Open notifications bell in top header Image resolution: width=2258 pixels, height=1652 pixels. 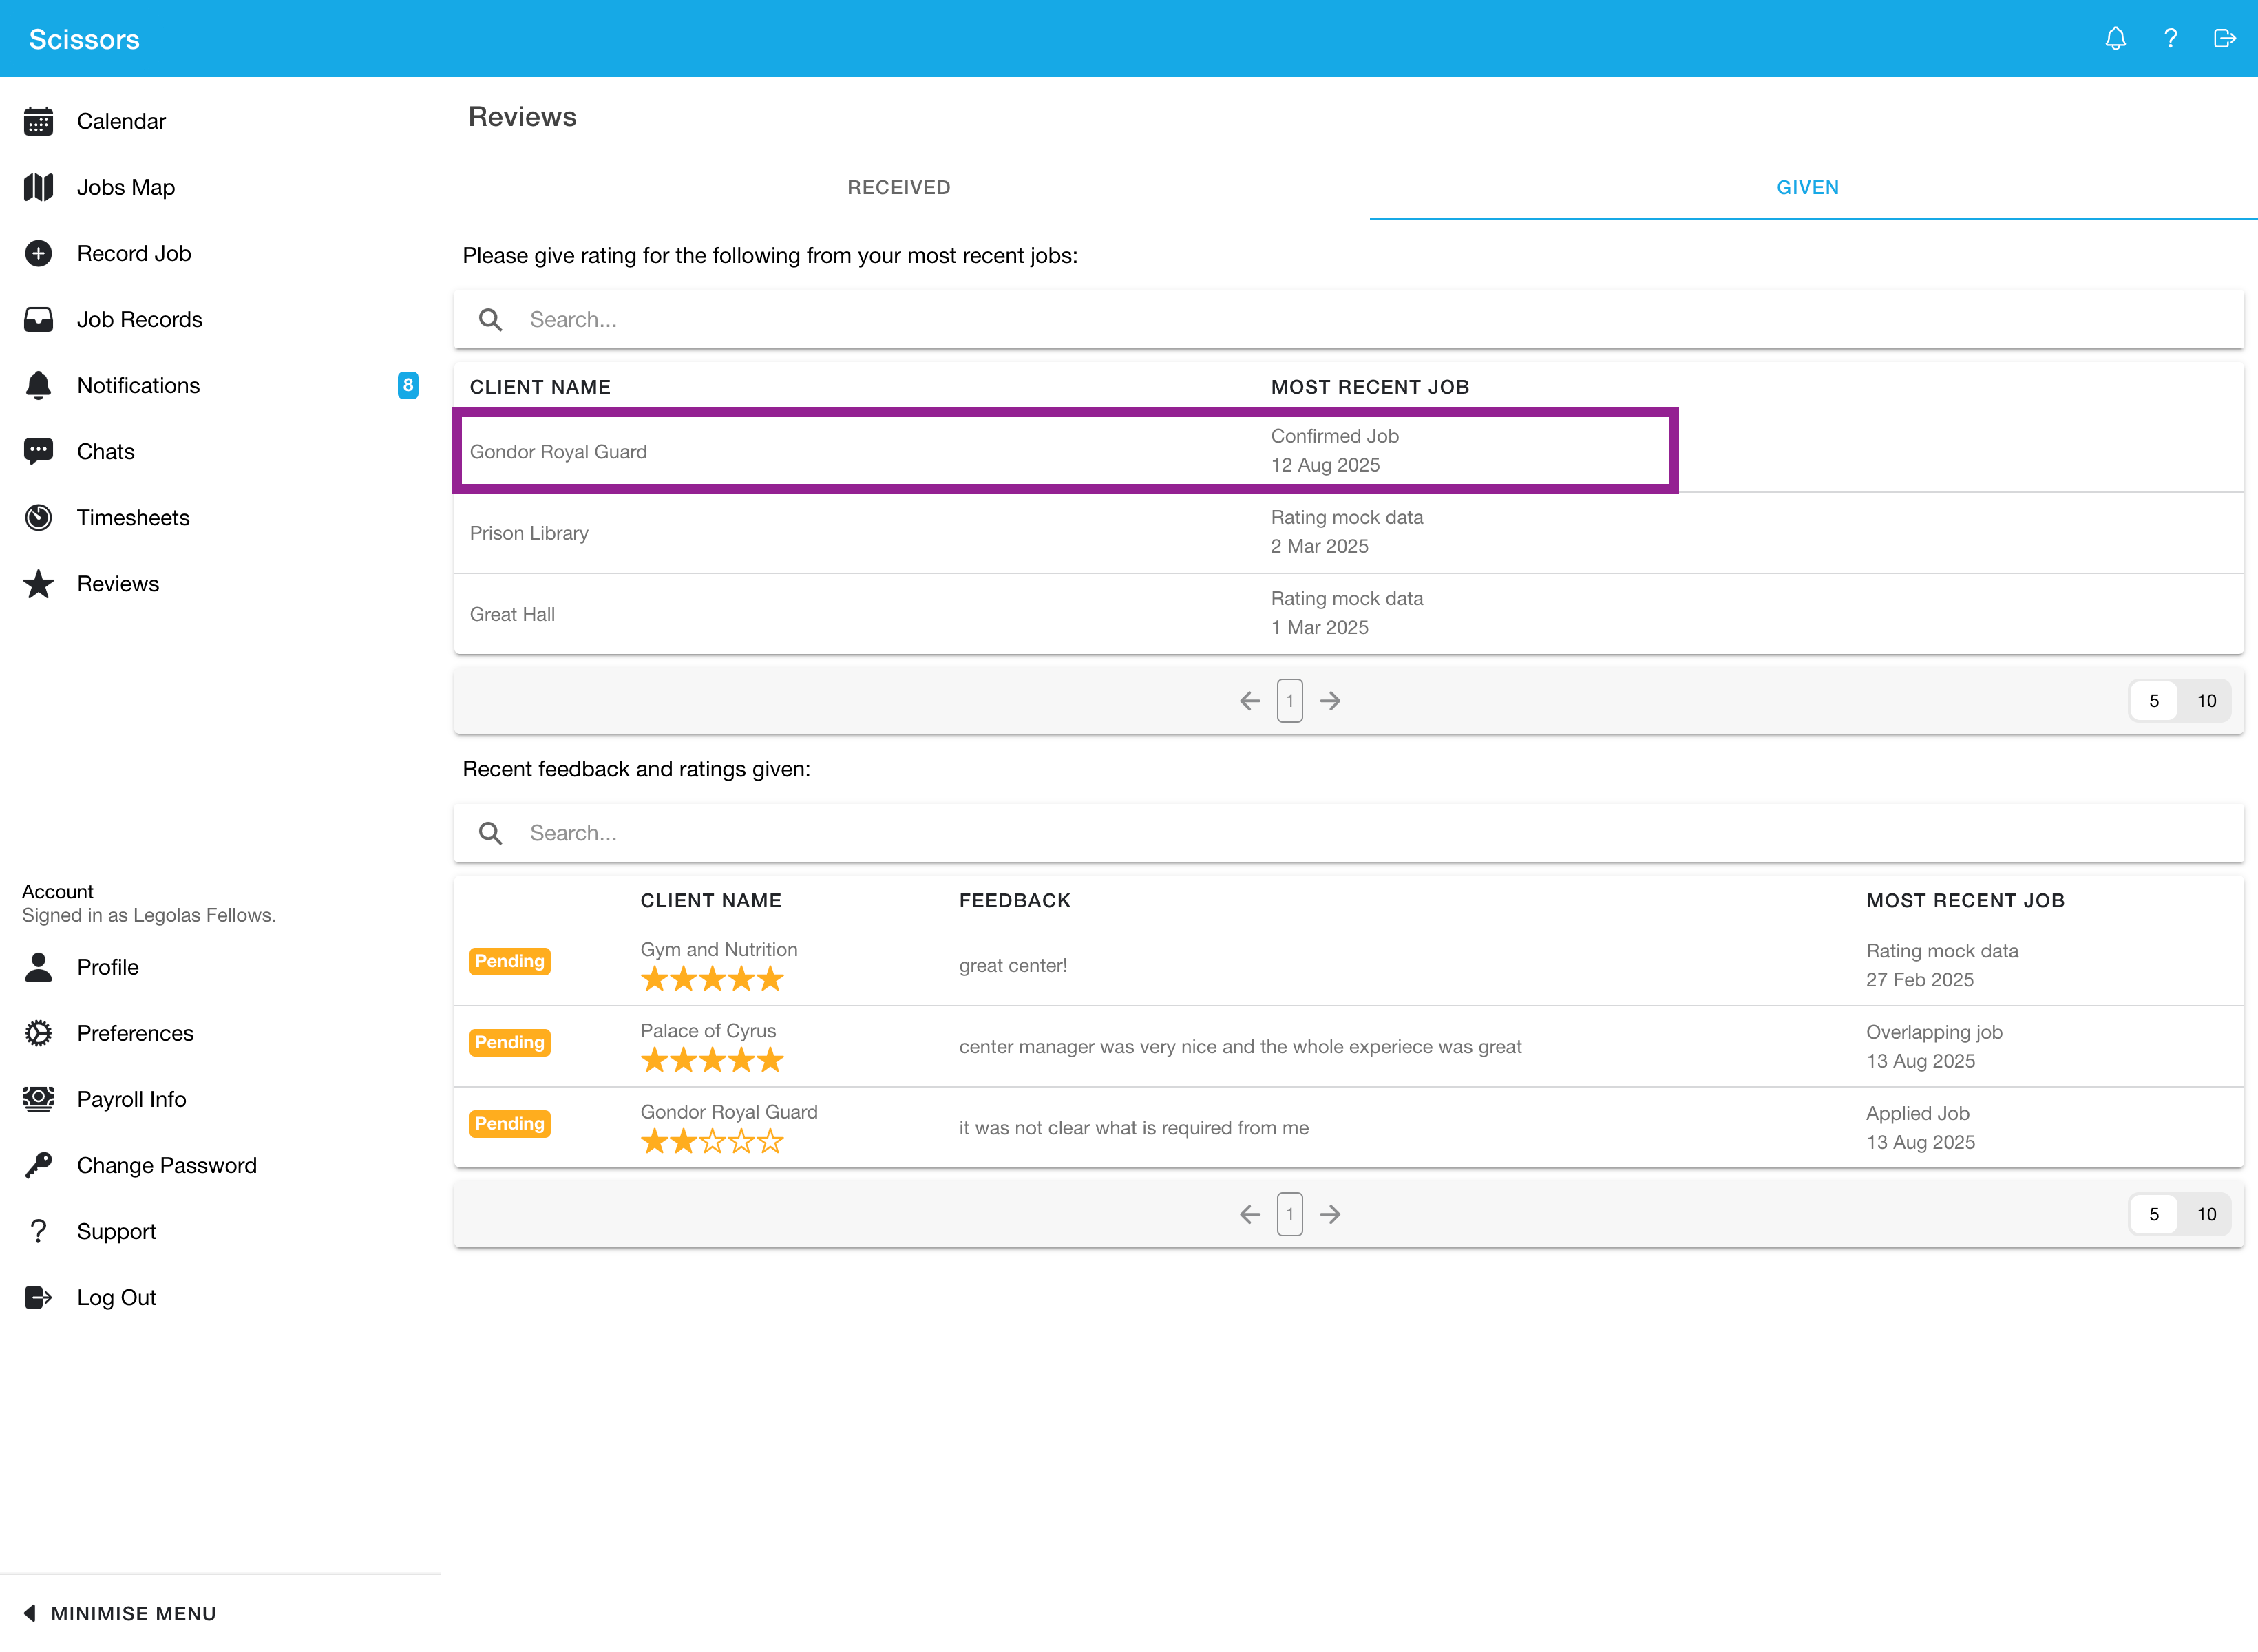[x=2115, y=38]
